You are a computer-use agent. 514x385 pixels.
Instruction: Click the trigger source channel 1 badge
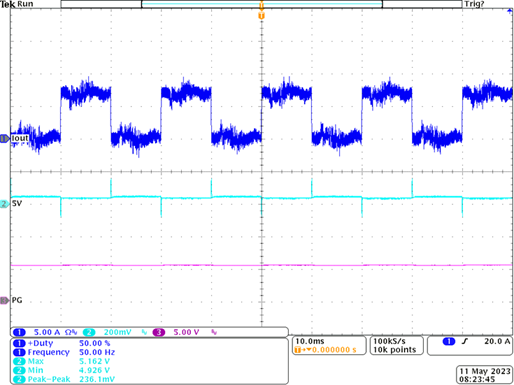coord(449,341)
